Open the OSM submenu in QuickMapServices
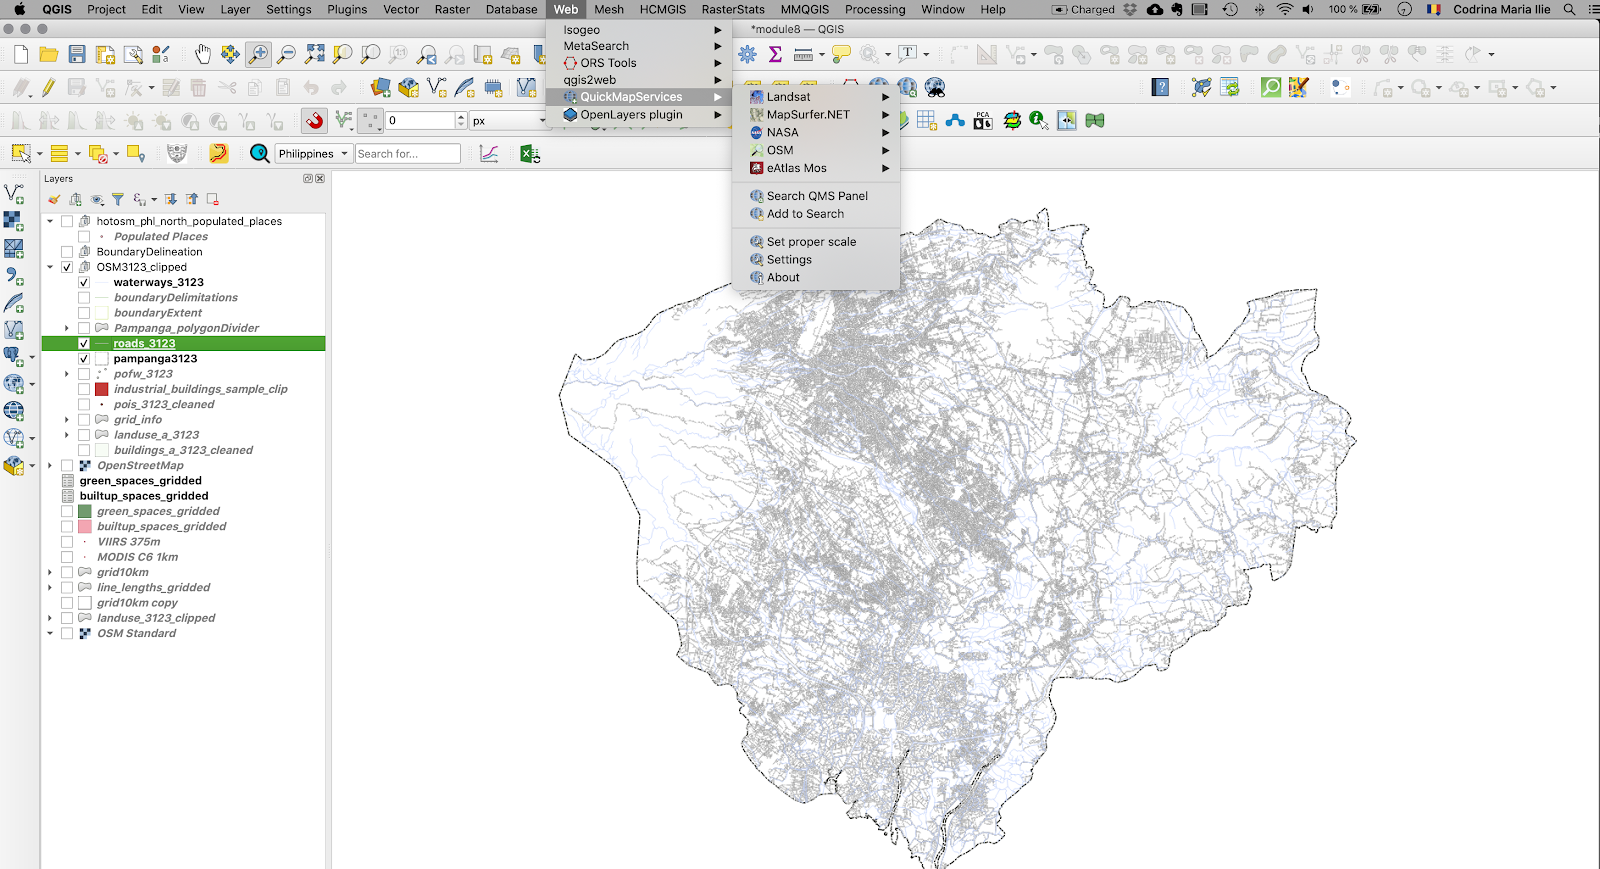Screen dimensions: 1600x869 [780, 151]
